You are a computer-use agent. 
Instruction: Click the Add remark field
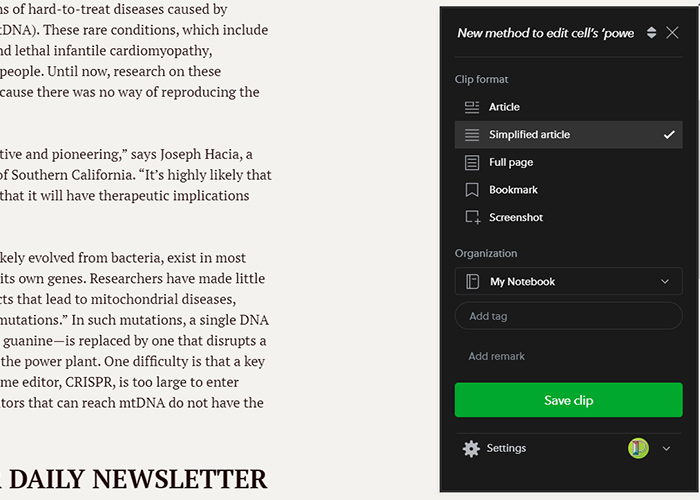point(568,356)
